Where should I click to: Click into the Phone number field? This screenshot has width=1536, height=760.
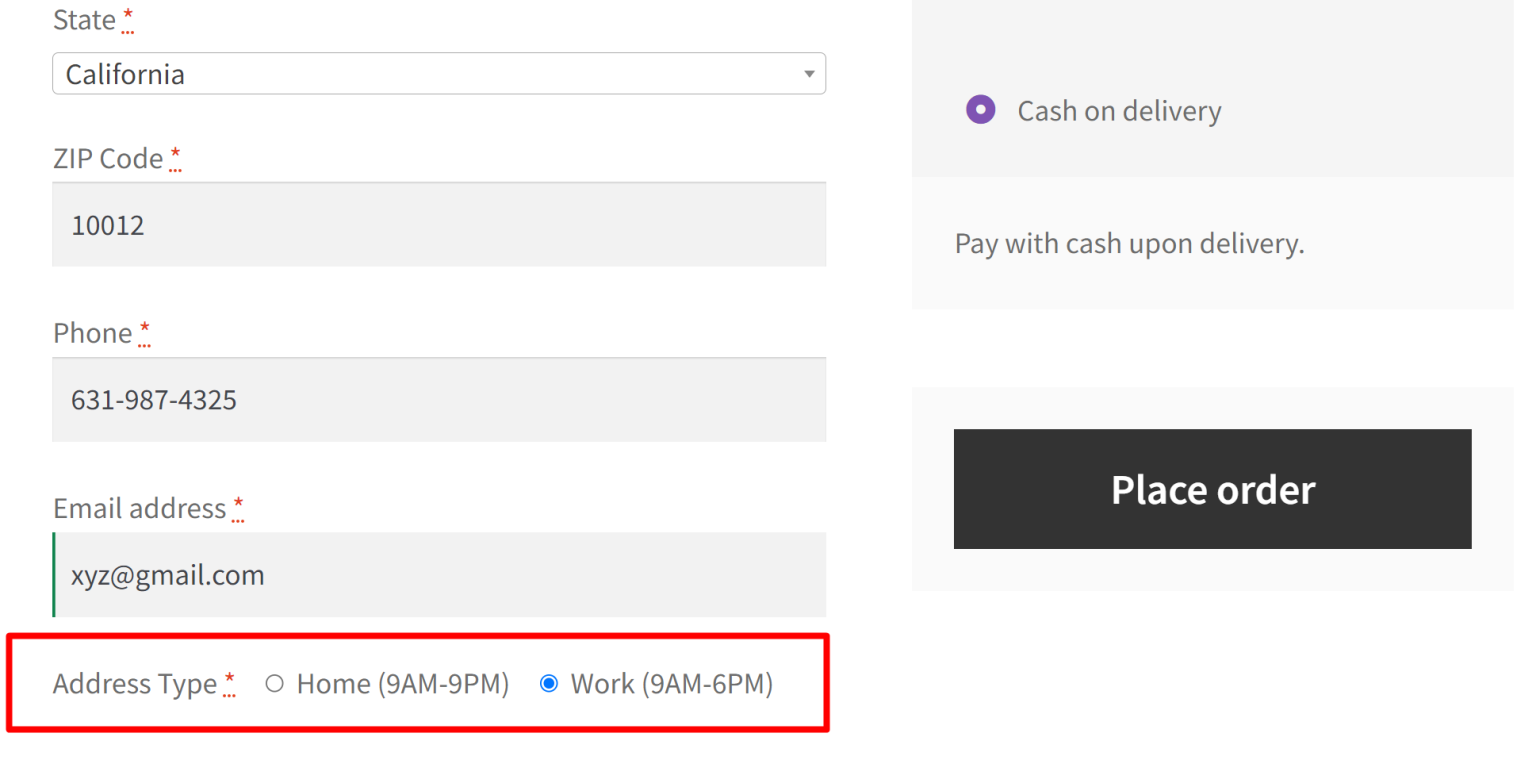click(x=438, y=399)
